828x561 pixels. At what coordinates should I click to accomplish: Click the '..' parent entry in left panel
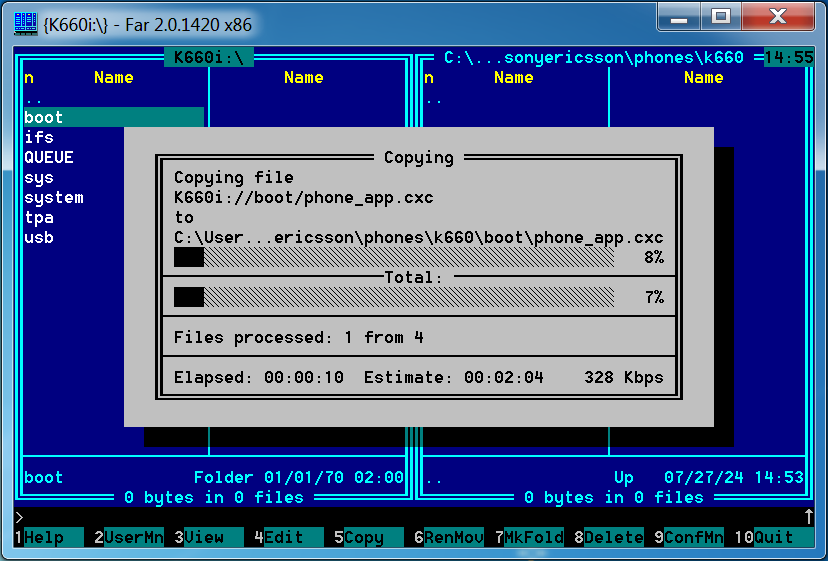[x=34, y=99]
